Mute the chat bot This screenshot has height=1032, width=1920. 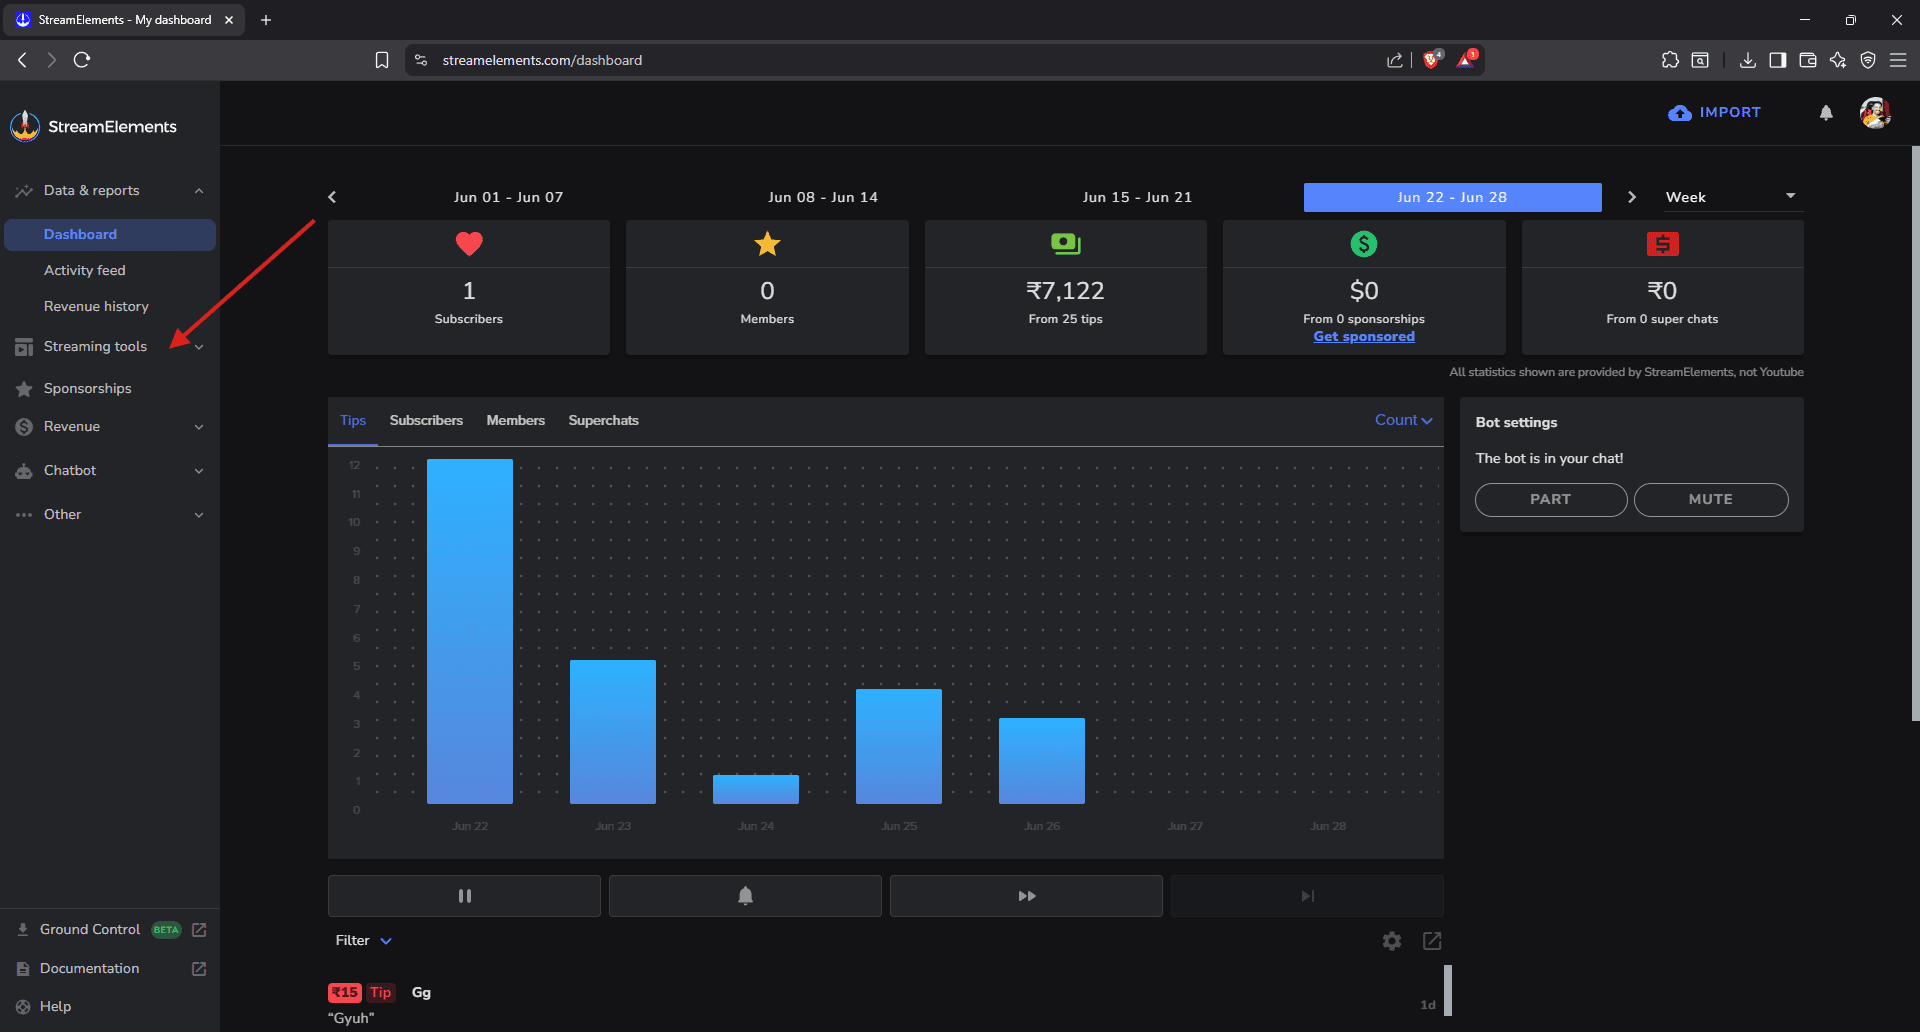point(1710,499)
